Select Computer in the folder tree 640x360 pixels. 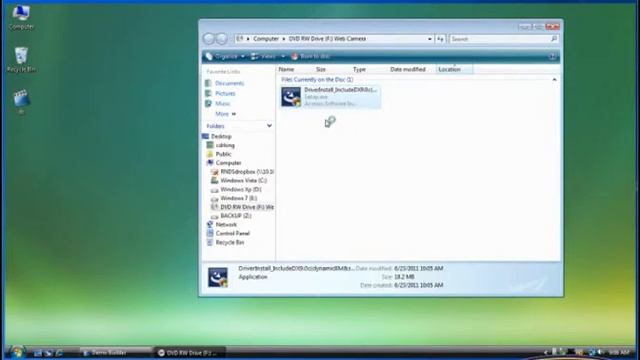point(228,163)
